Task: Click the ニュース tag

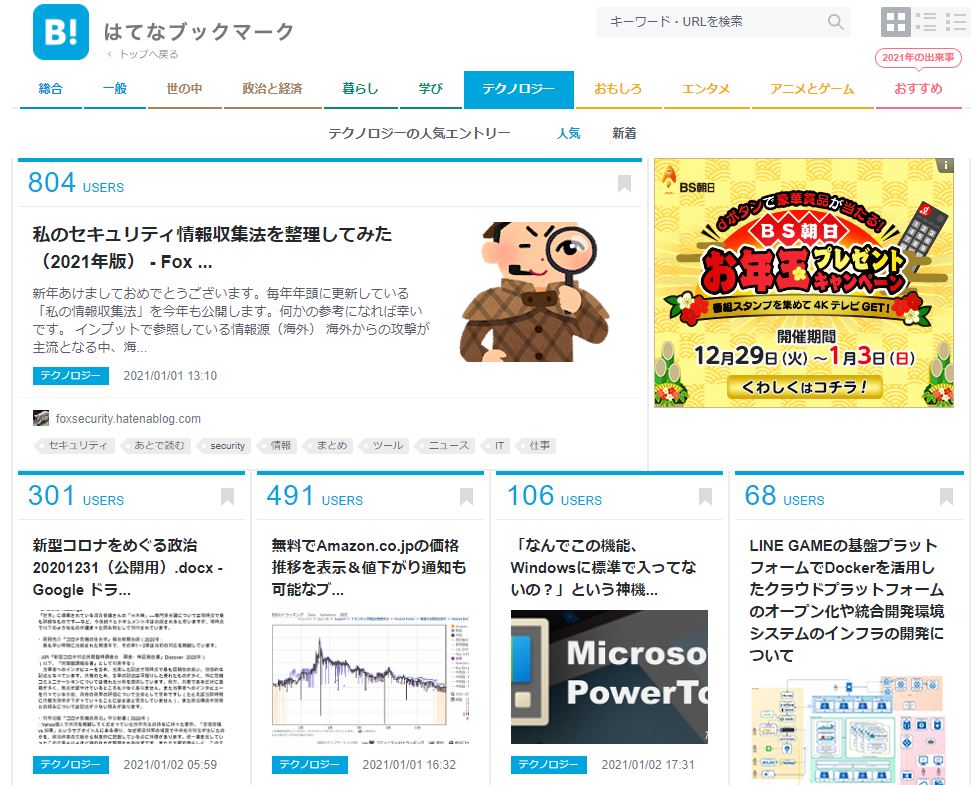Action: pos(445,445)
